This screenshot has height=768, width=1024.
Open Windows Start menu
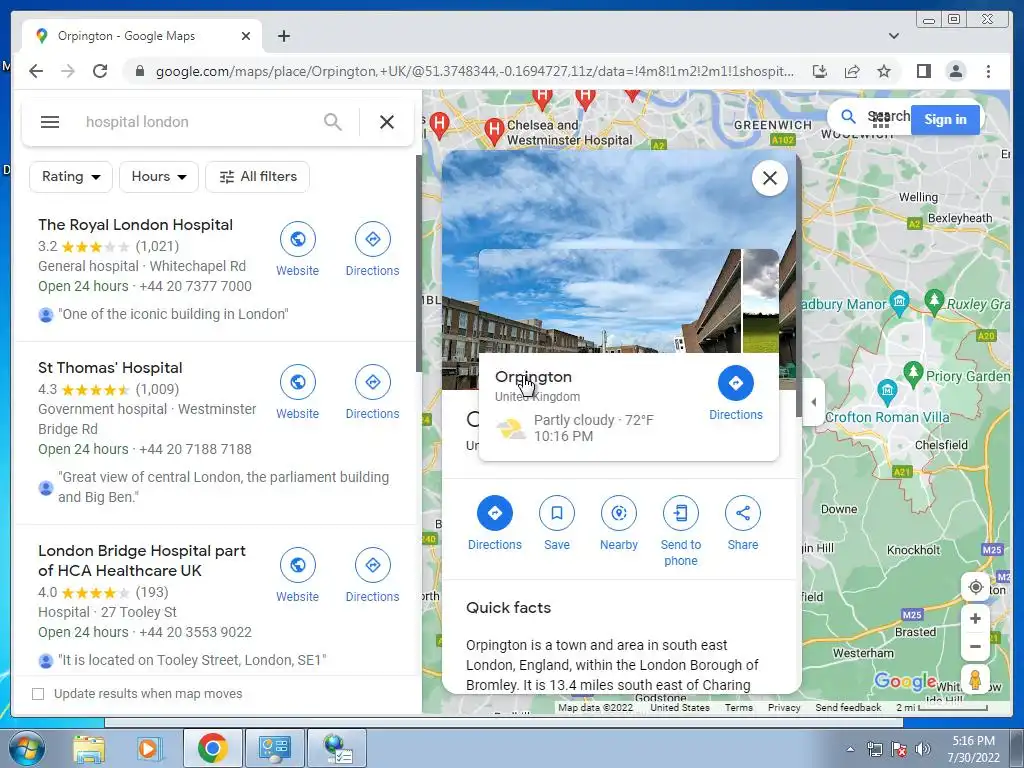(x=25, y=748)
